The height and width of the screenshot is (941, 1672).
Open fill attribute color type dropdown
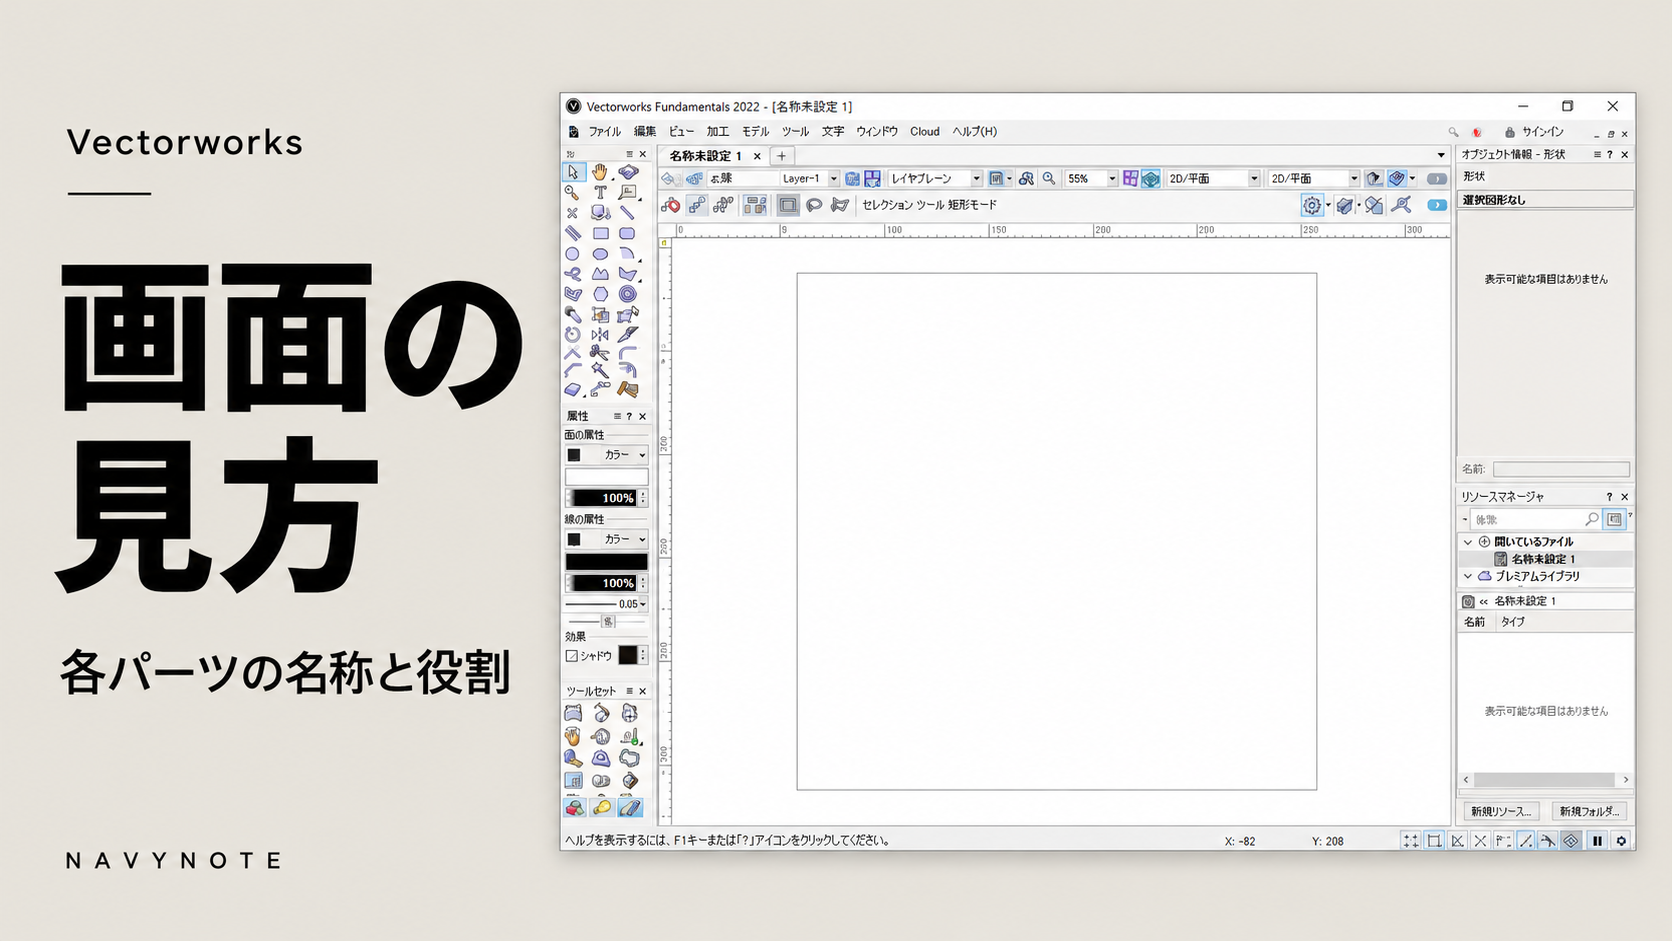click(607, 455)
